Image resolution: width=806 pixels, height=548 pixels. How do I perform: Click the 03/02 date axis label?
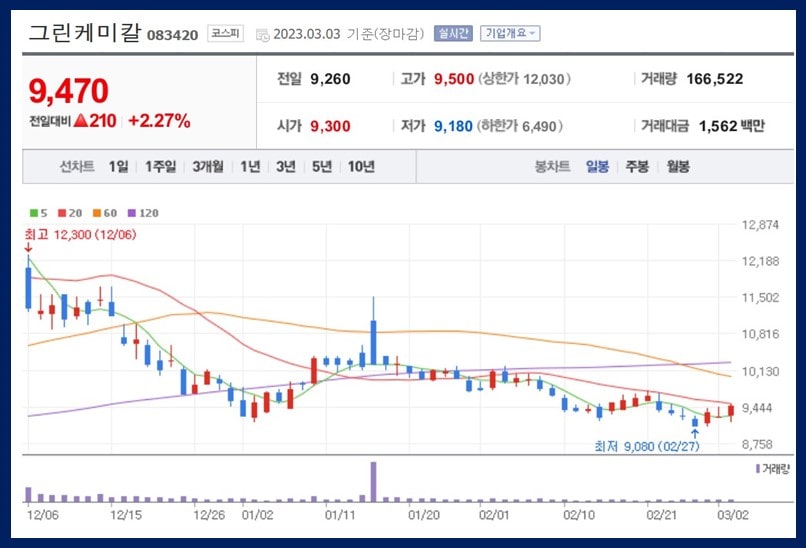click(x=733, y=515)
